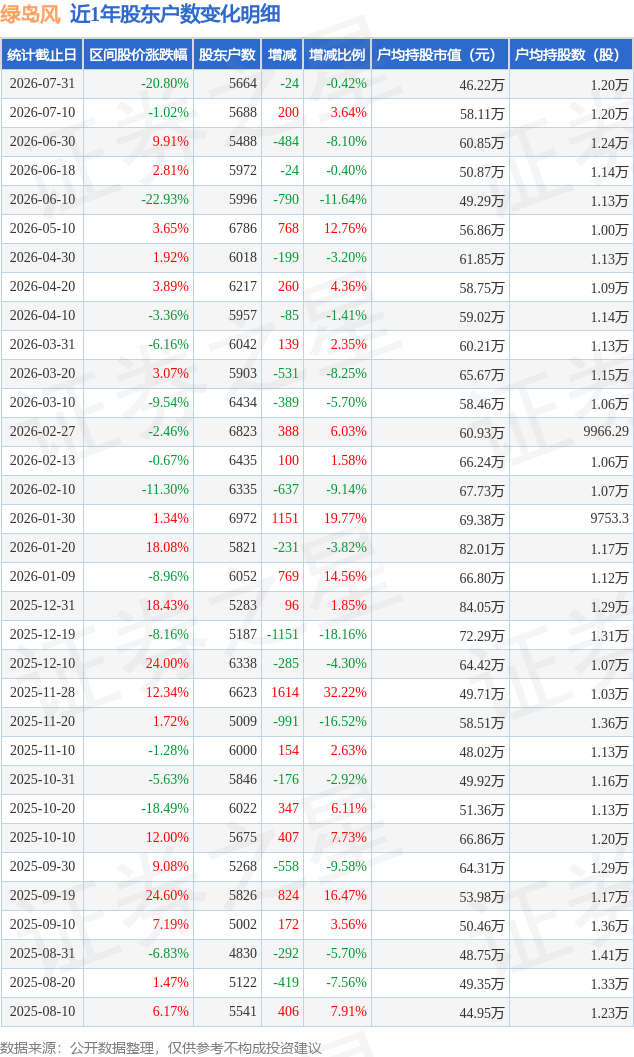Click the 84.05万 market value cell

tap(482, 607)
